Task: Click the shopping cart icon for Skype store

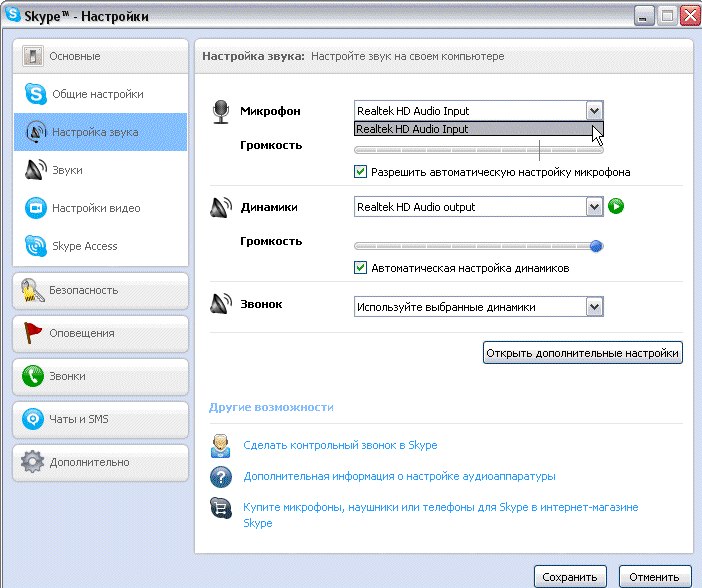Action: point(221,508)
